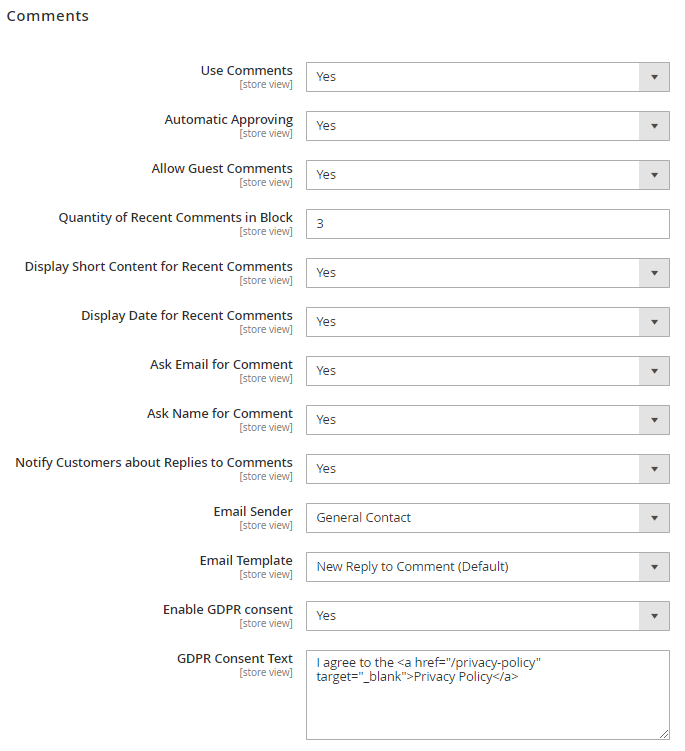
Task: Click the GDPR textarea resize handle
Action: [664, 734]
